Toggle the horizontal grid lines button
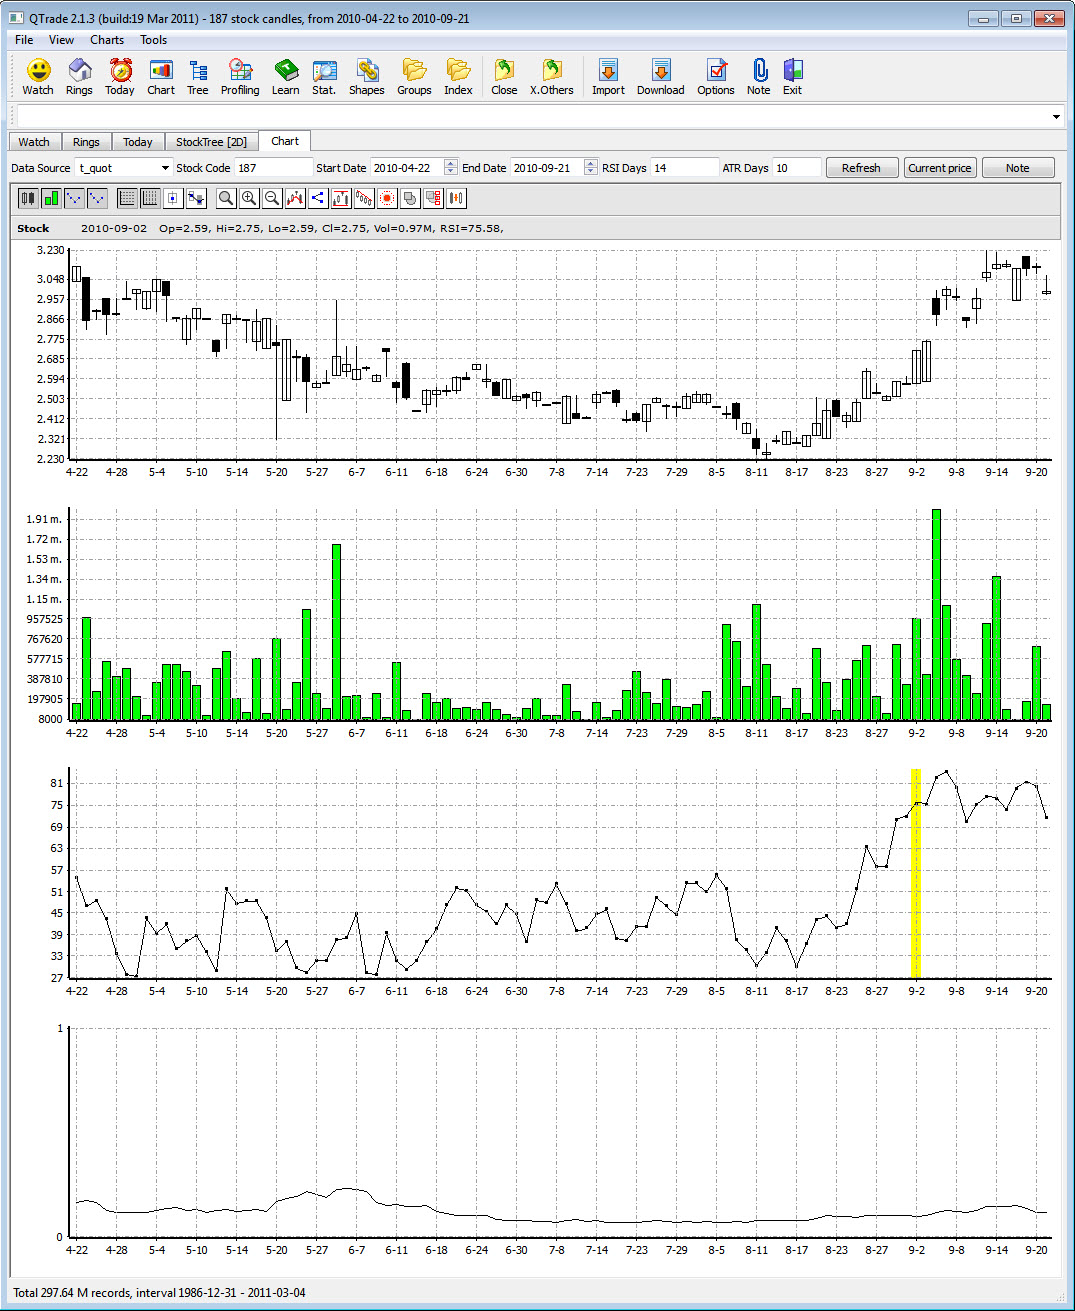The width and height of the screenshot is (1075, 1311). pyautogui.click(x=127, y=198)
